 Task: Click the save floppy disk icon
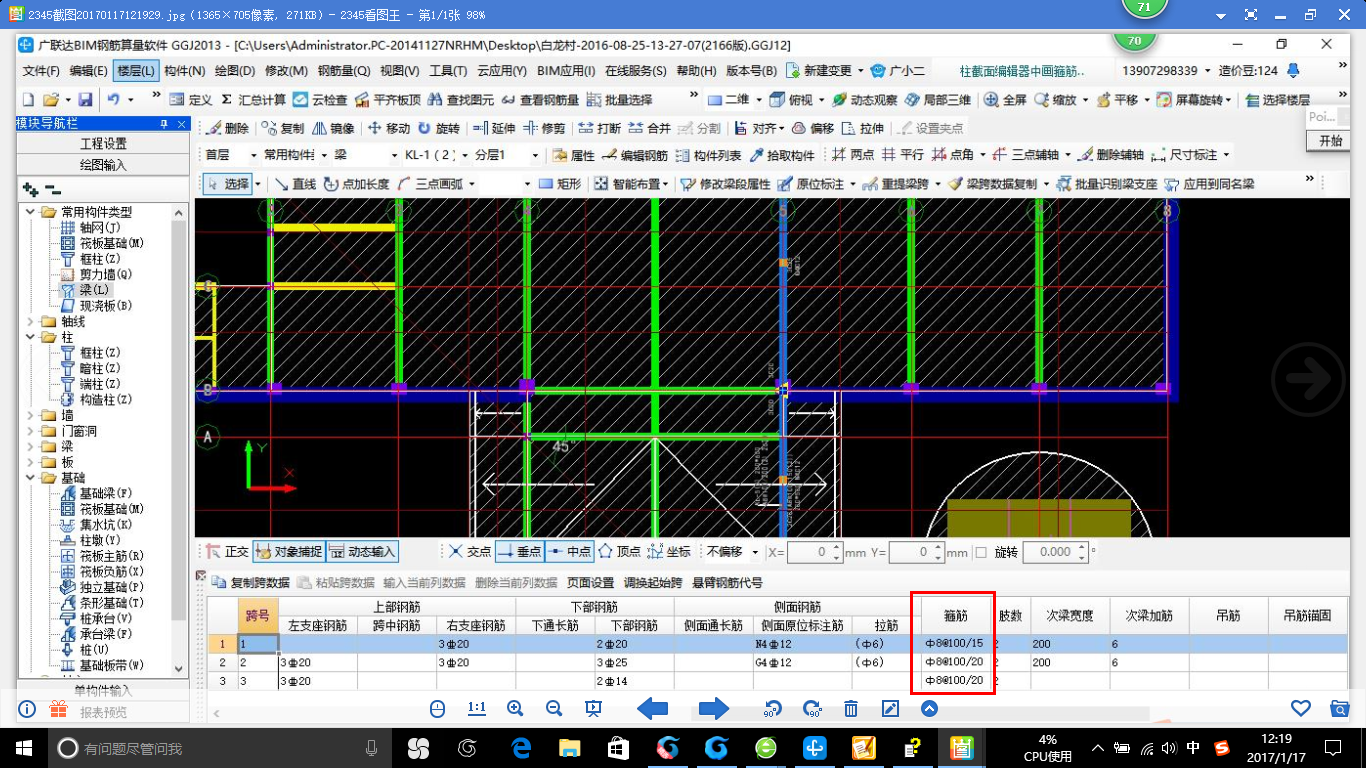[x=85, y=100]
